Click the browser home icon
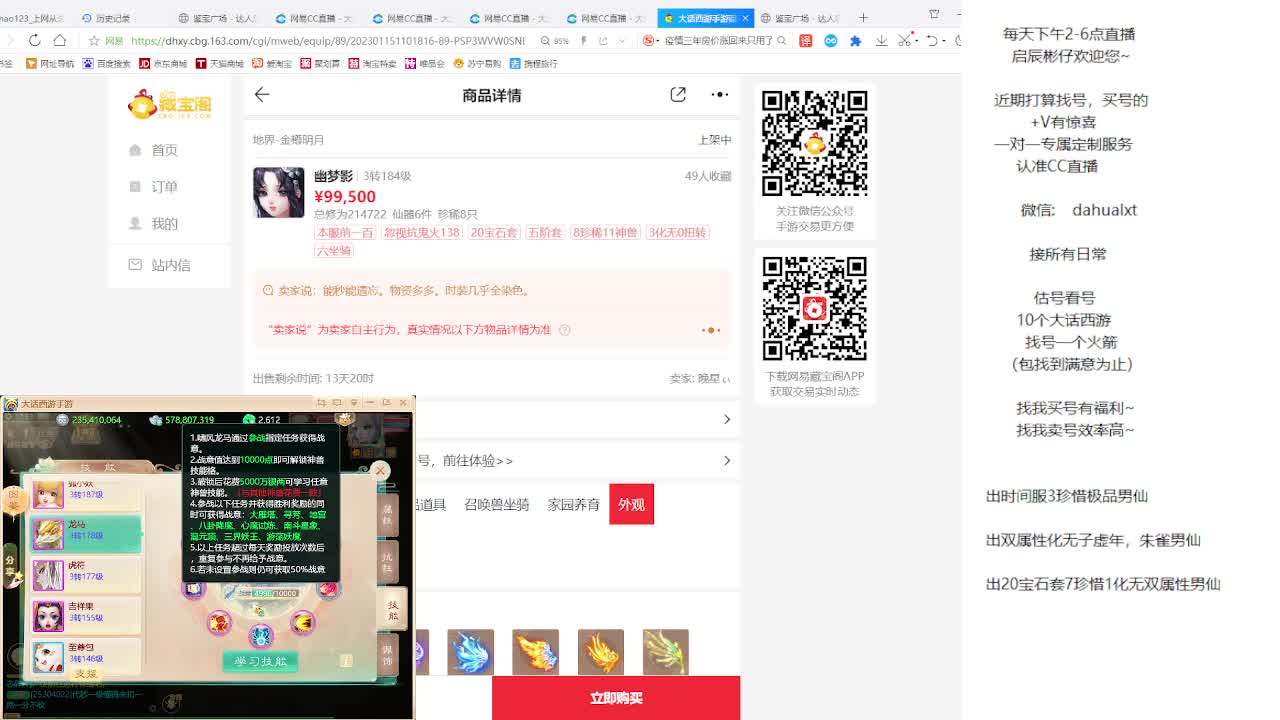Image resolution: width=1280 pixels, height=720 pixels. pyautogui.click(x=60, y=40)
